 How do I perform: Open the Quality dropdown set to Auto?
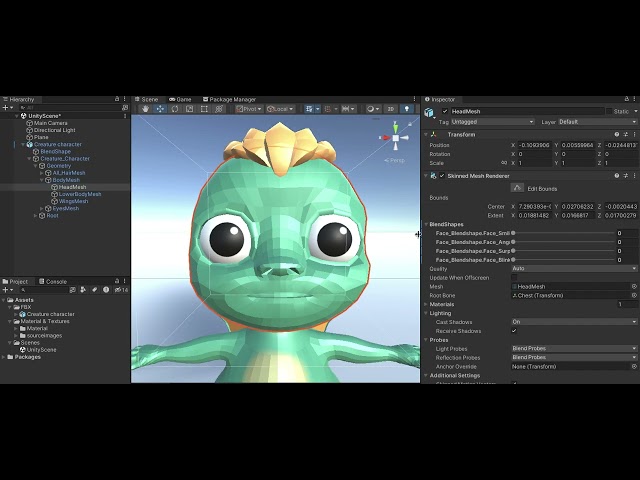point(574,269)
